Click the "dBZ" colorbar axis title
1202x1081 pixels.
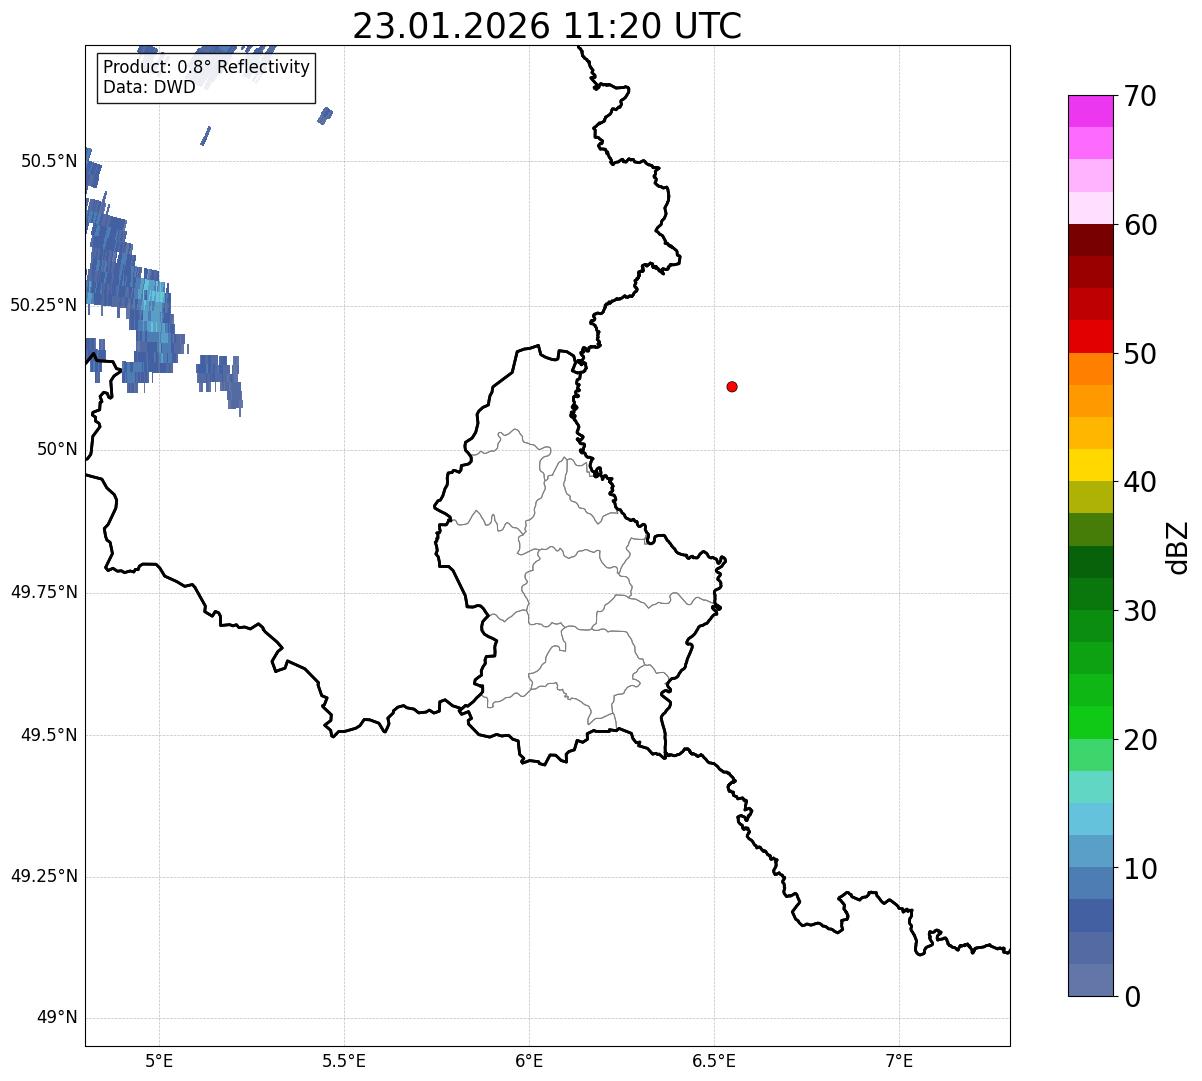point(1179,547)
